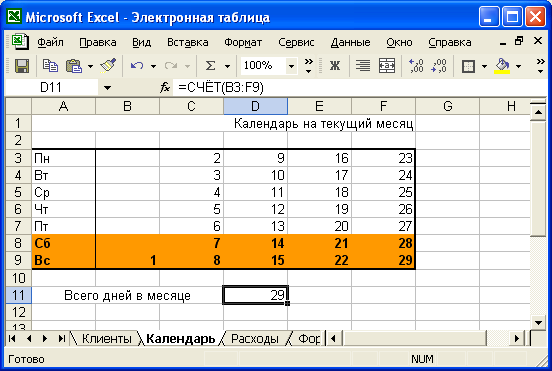The width and height of the screenshot is (552, 371).
Task: Click the horizontal scrollbar left arrow
Action: tap(333, 339)
